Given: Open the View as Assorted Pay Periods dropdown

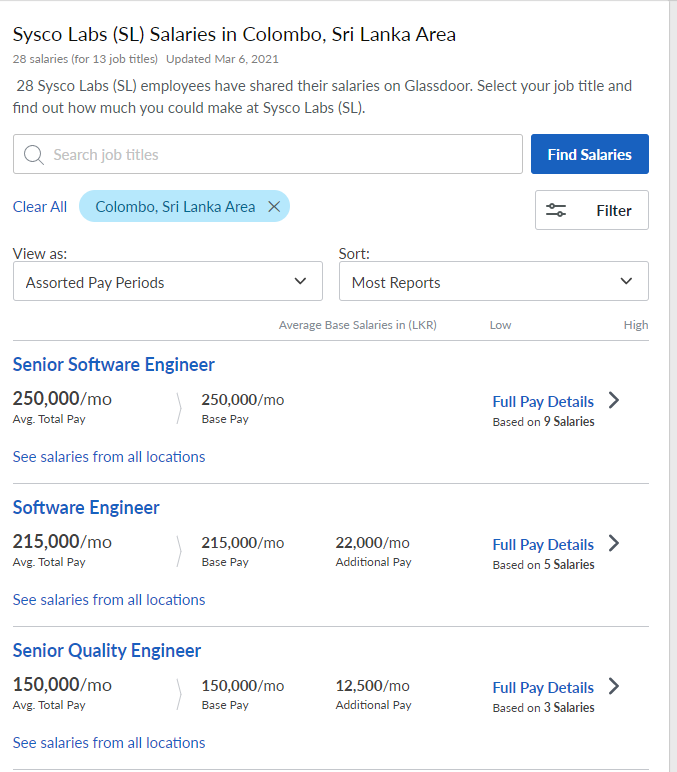Looking at the screenshot, I should [x=168, y=281].
